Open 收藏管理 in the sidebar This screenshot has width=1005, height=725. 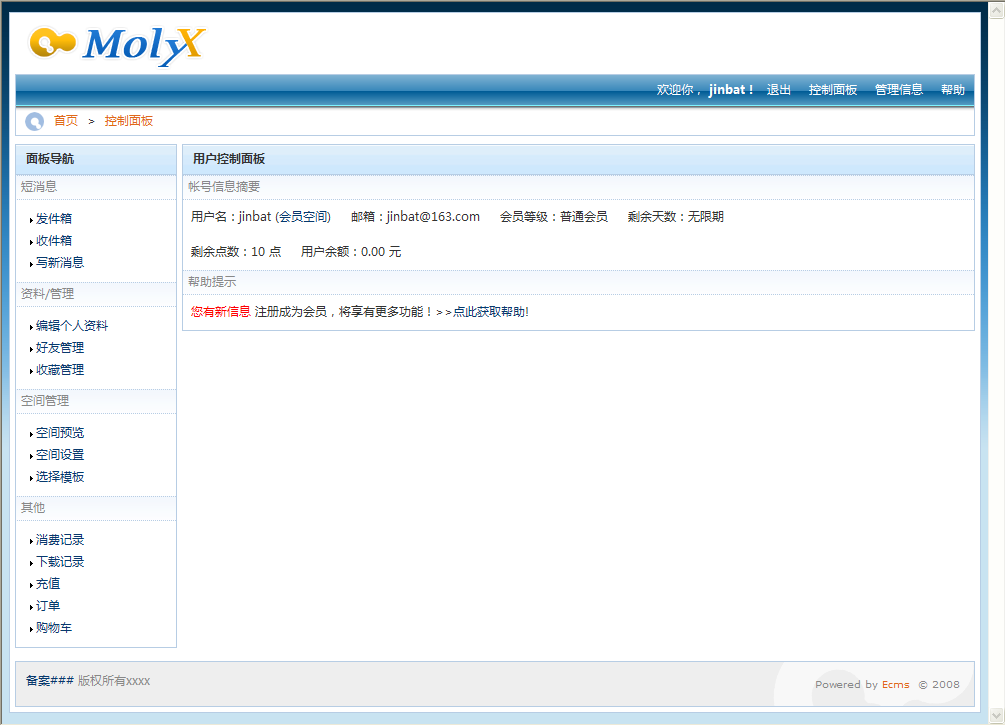(x=60, y=370)
